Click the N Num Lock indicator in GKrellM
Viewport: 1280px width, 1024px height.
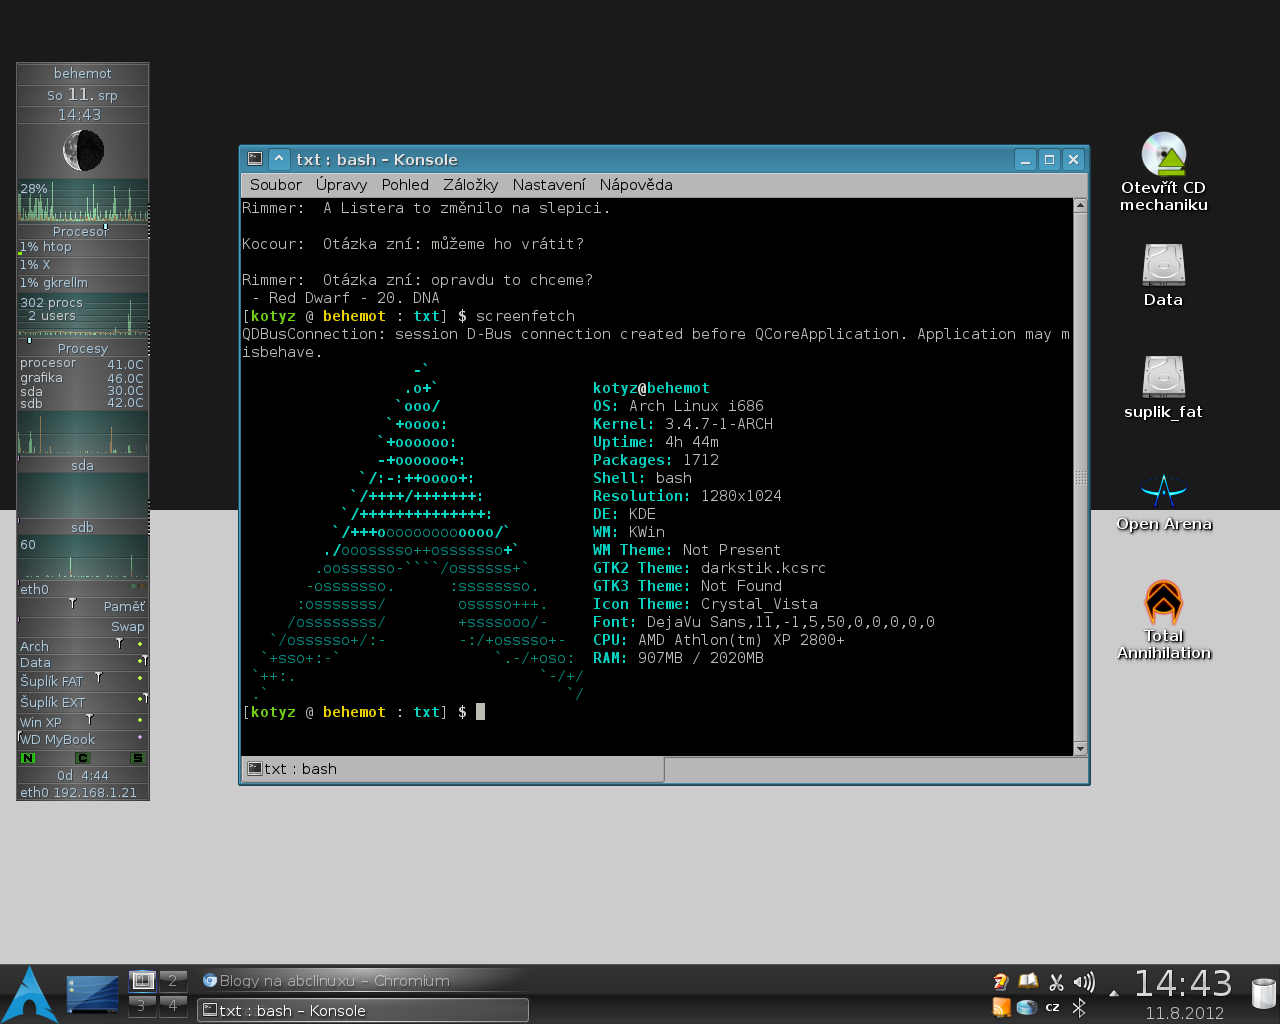click(x=28, y=758)
